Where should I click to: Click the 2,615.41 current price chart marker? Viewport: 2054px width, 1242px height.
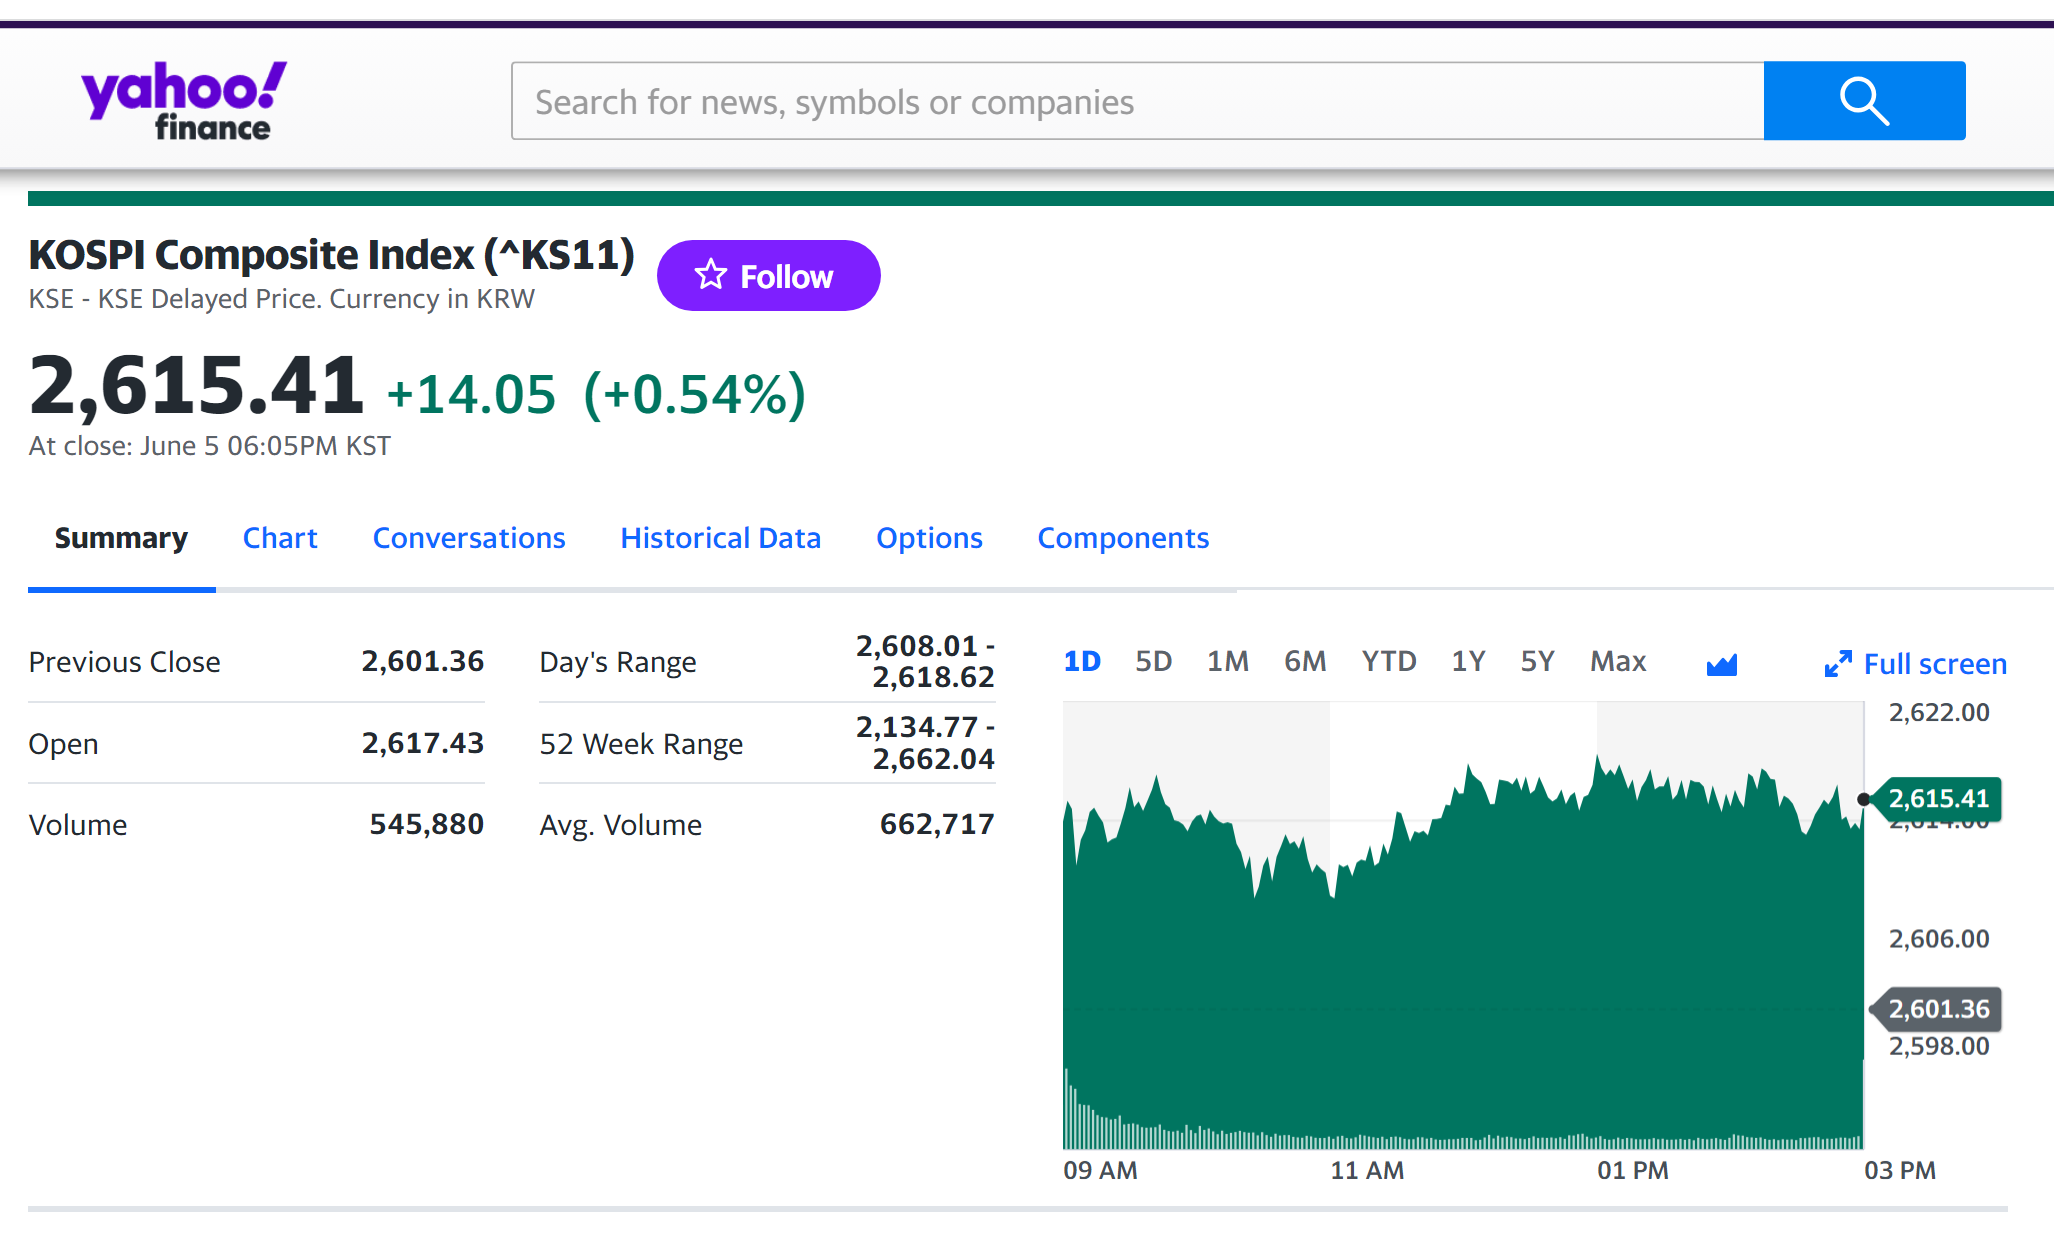tap(1937, 798)
